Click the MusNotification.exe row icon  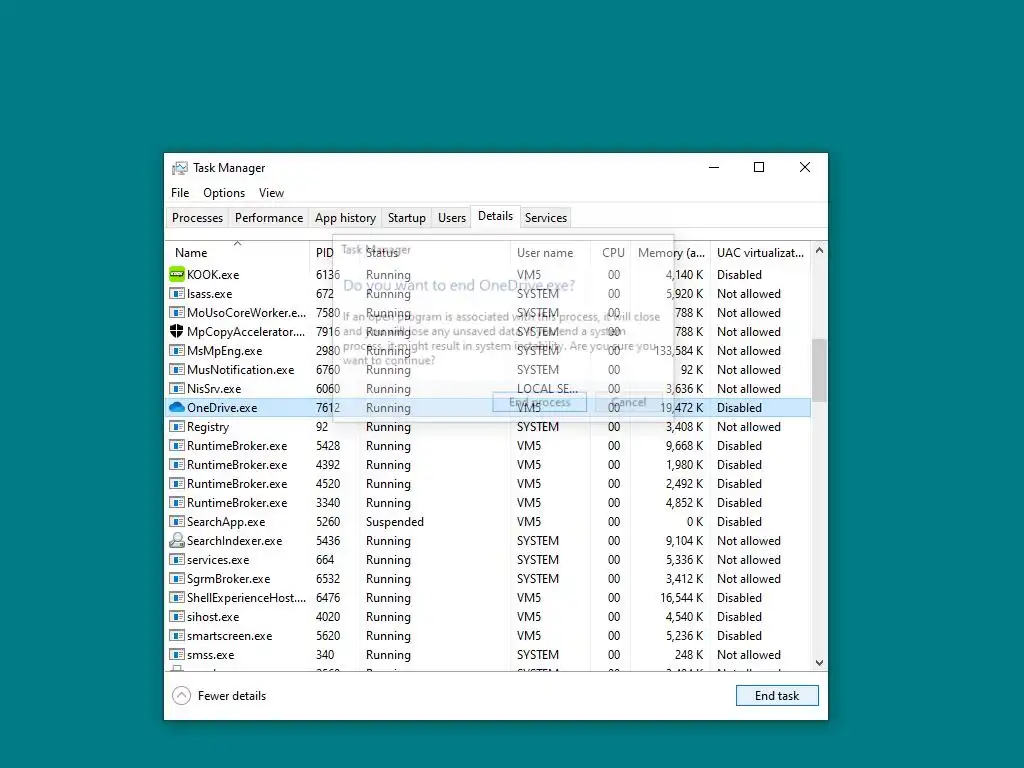[176, 369]
